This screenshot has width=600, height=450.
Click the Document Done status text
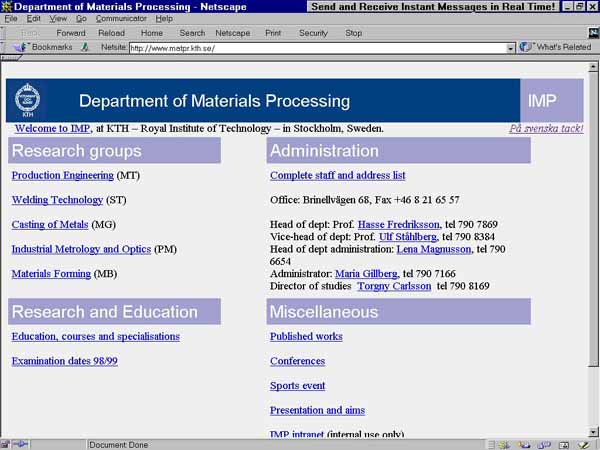pos(119,445)
